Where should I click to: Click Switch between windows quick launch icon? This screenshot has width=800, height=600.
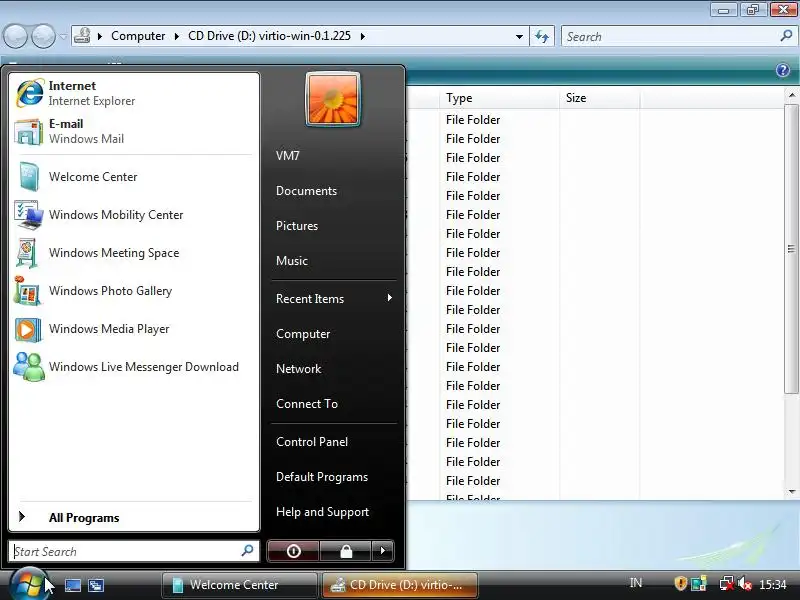(x=96, y=585)
